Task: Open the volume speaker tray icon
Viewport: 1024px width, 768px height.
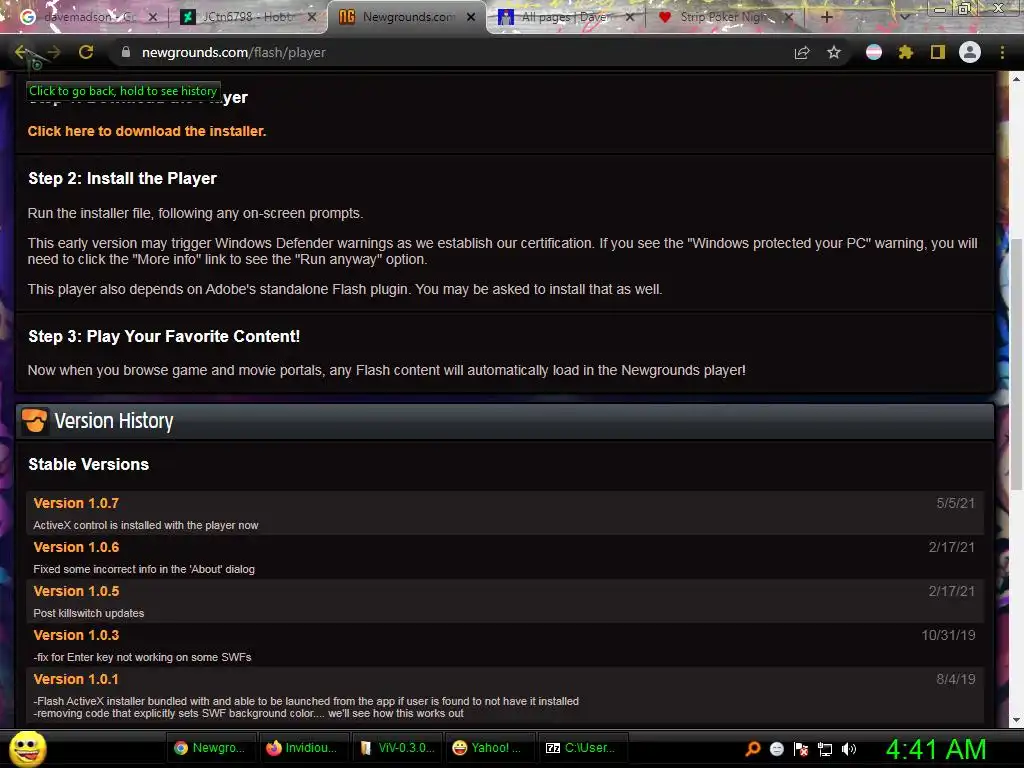Action: (x=849, y=749)
